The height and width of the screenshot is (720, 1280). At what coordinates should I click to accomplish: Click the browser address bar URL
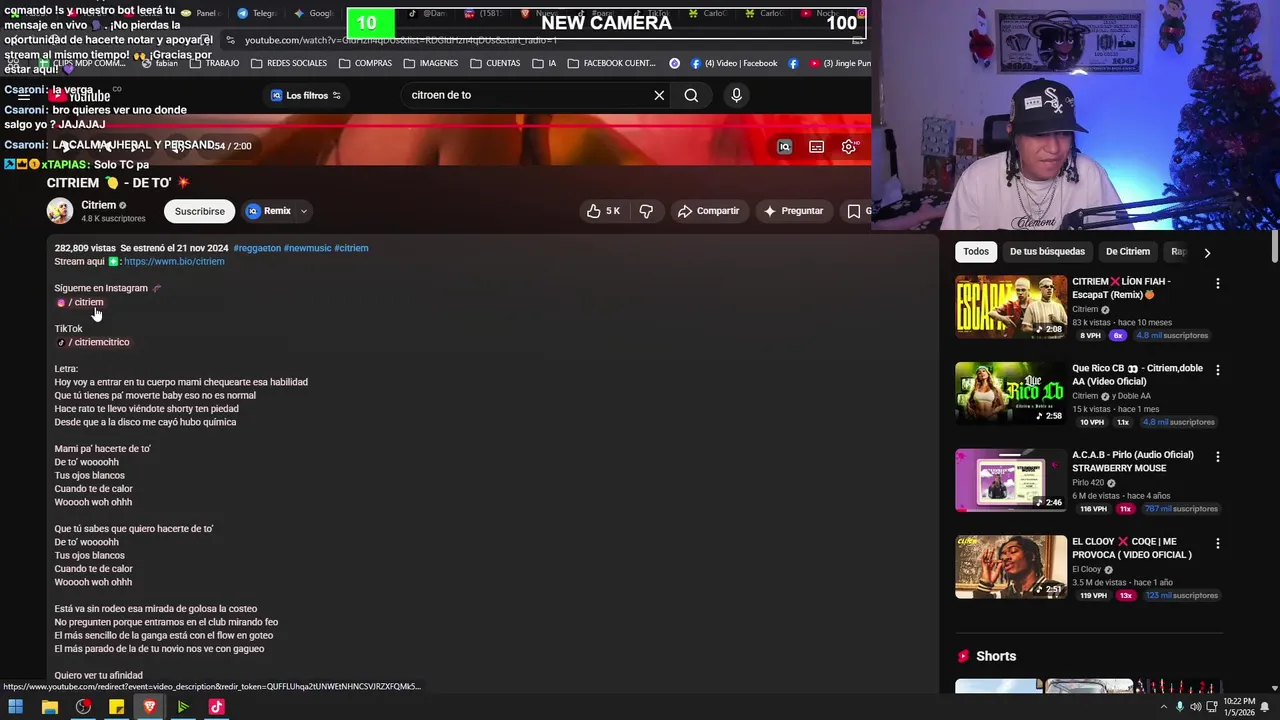(400, 40)
